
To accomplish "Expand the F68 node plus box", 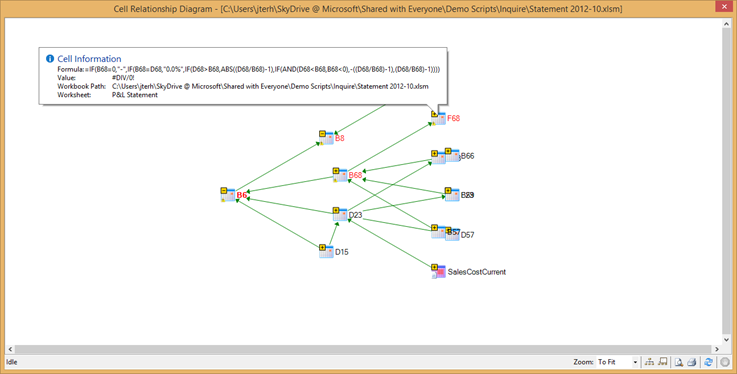I will point(434,114).
